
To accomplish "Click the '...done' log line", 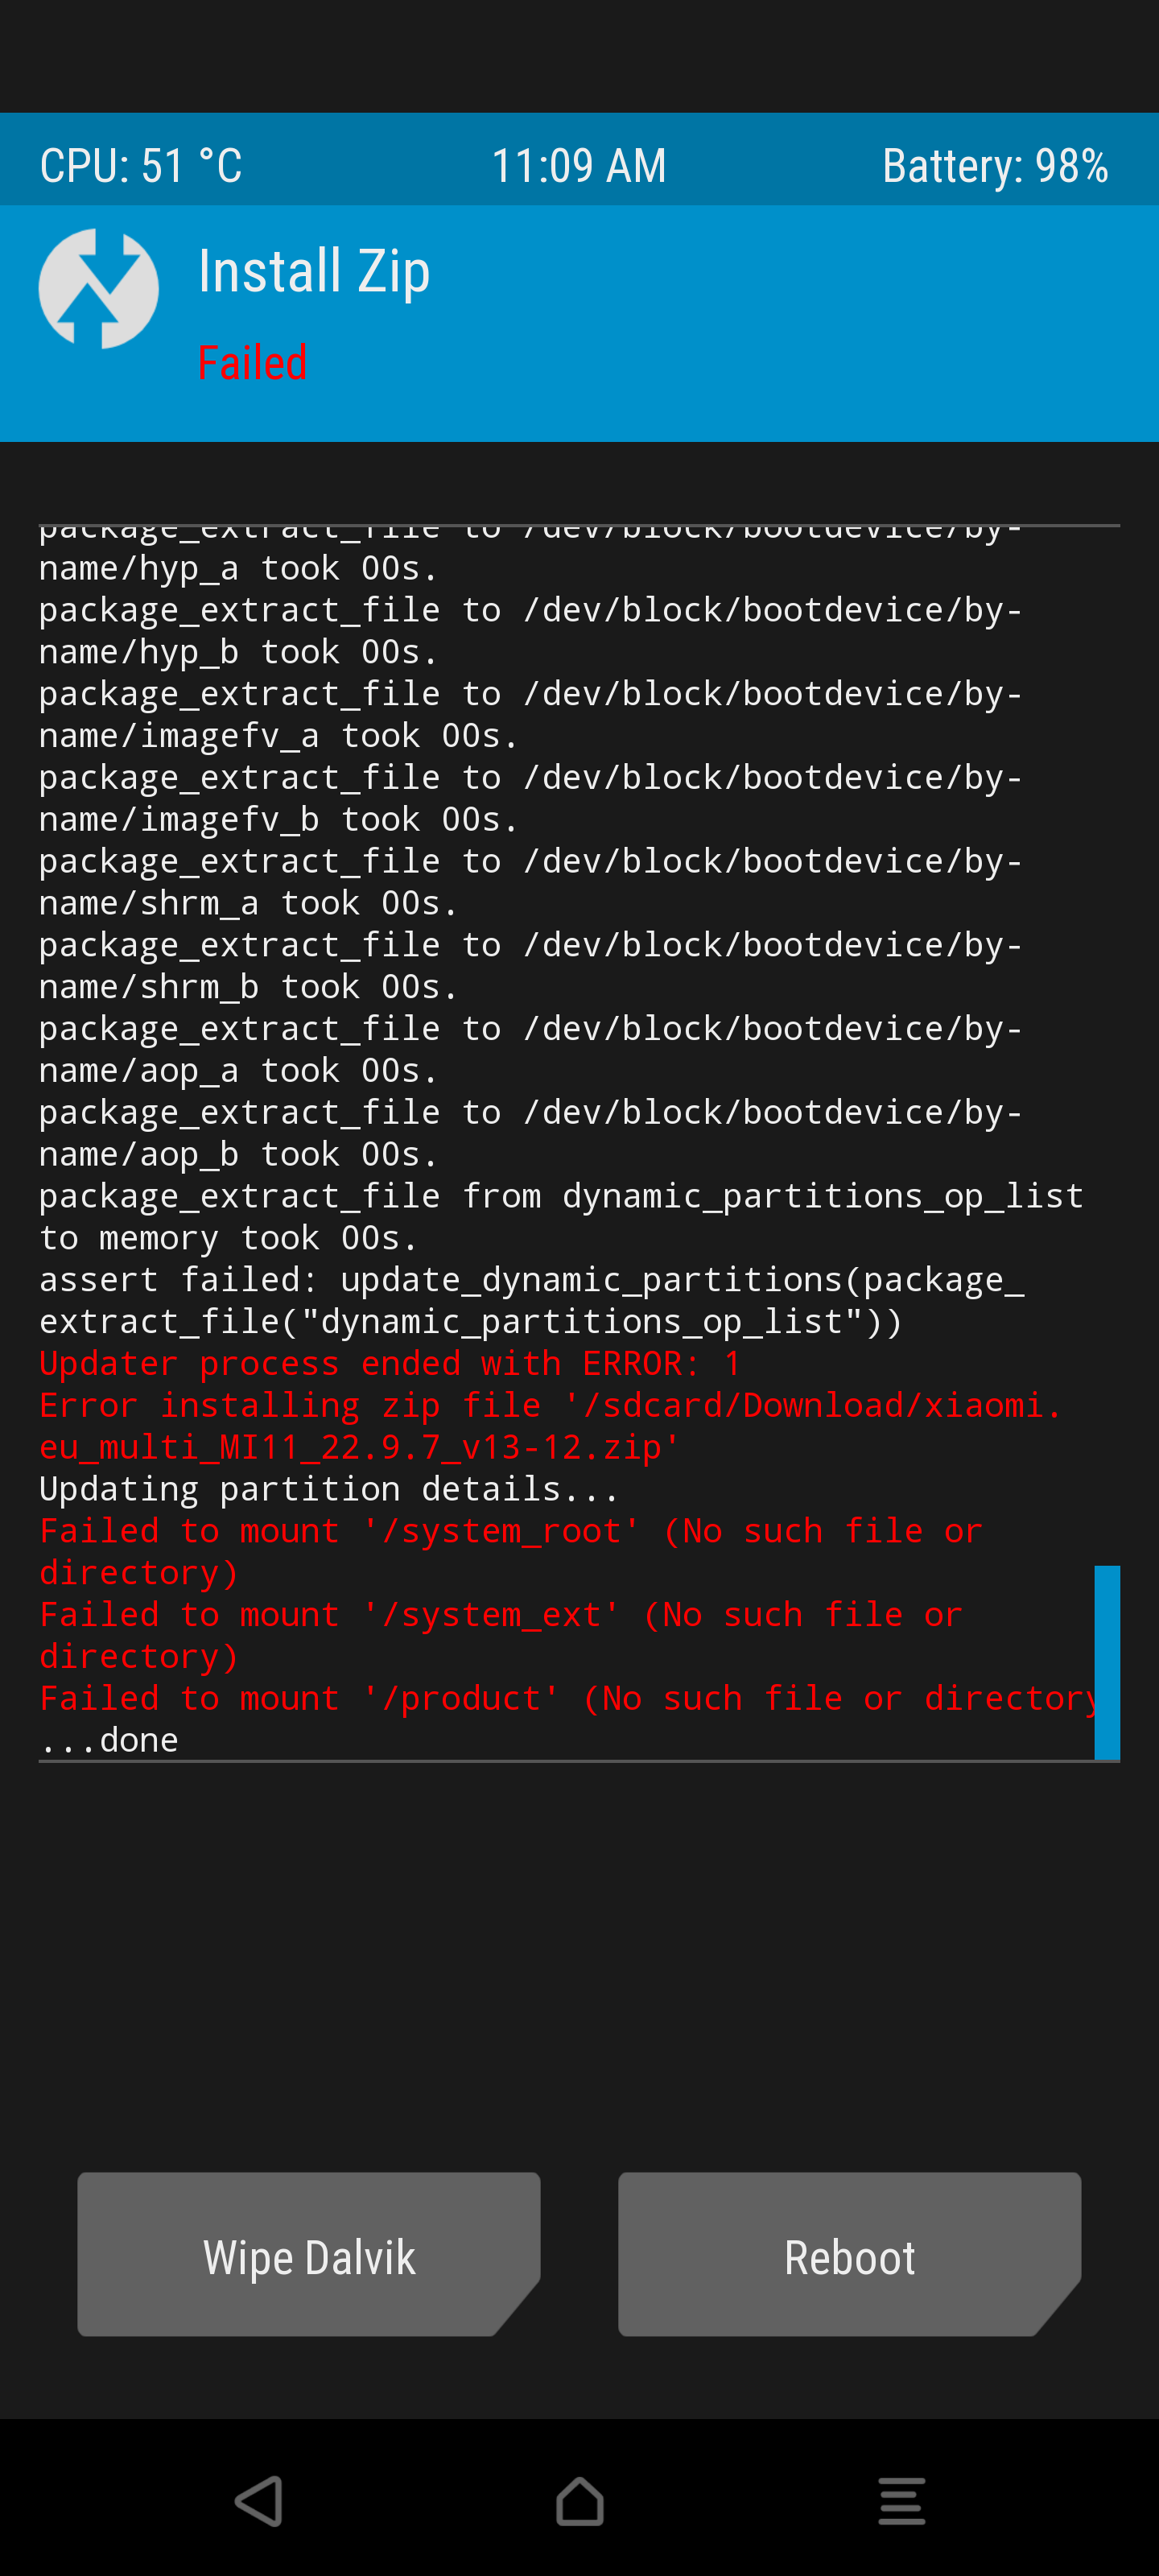I will [109, 1740].
